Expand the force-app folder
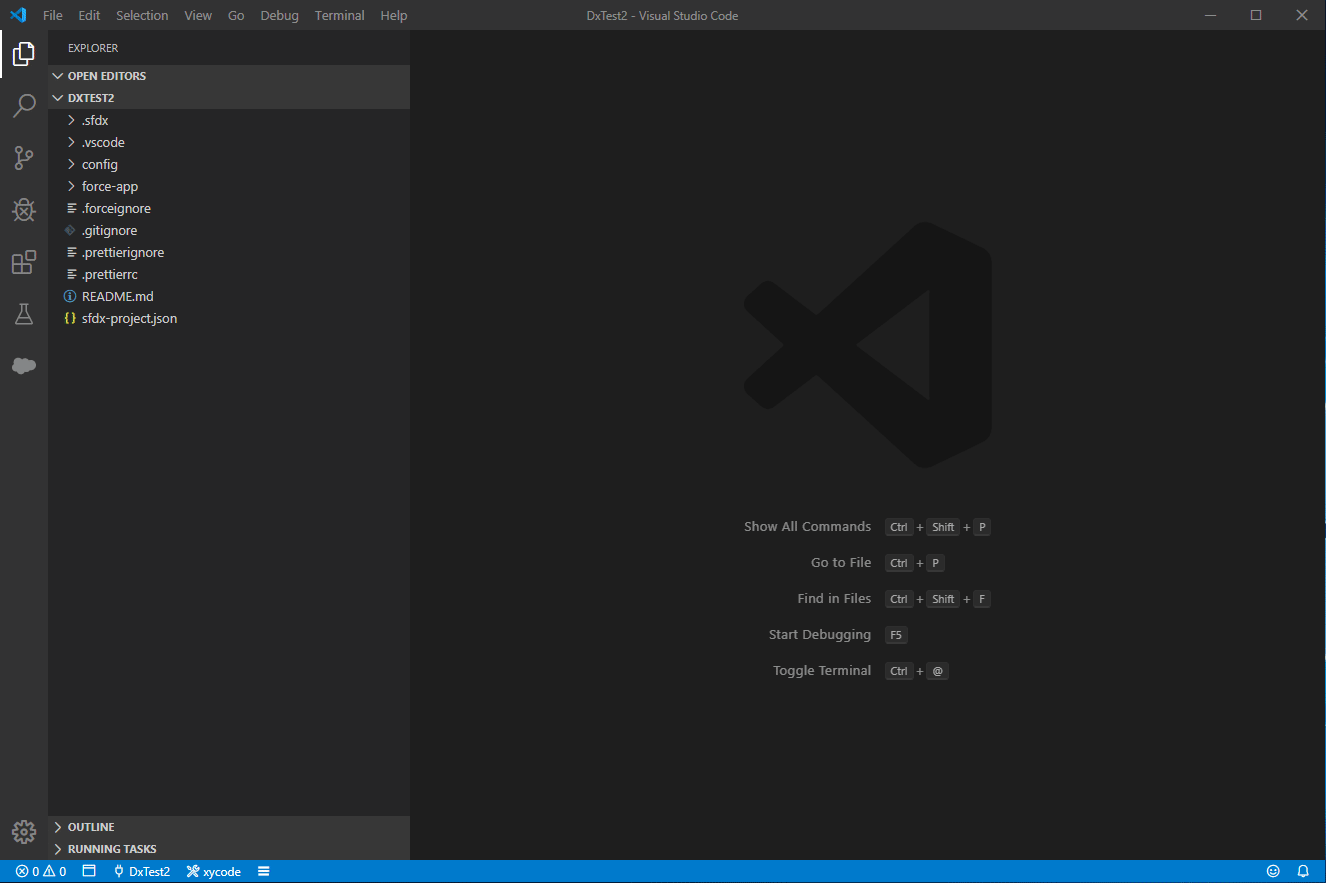 tap(229, 186)
